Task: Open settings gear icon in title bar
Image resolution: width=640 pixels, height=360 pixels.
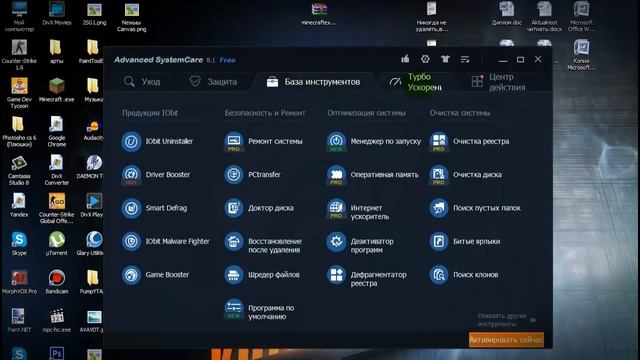Action: pos(425,59)
